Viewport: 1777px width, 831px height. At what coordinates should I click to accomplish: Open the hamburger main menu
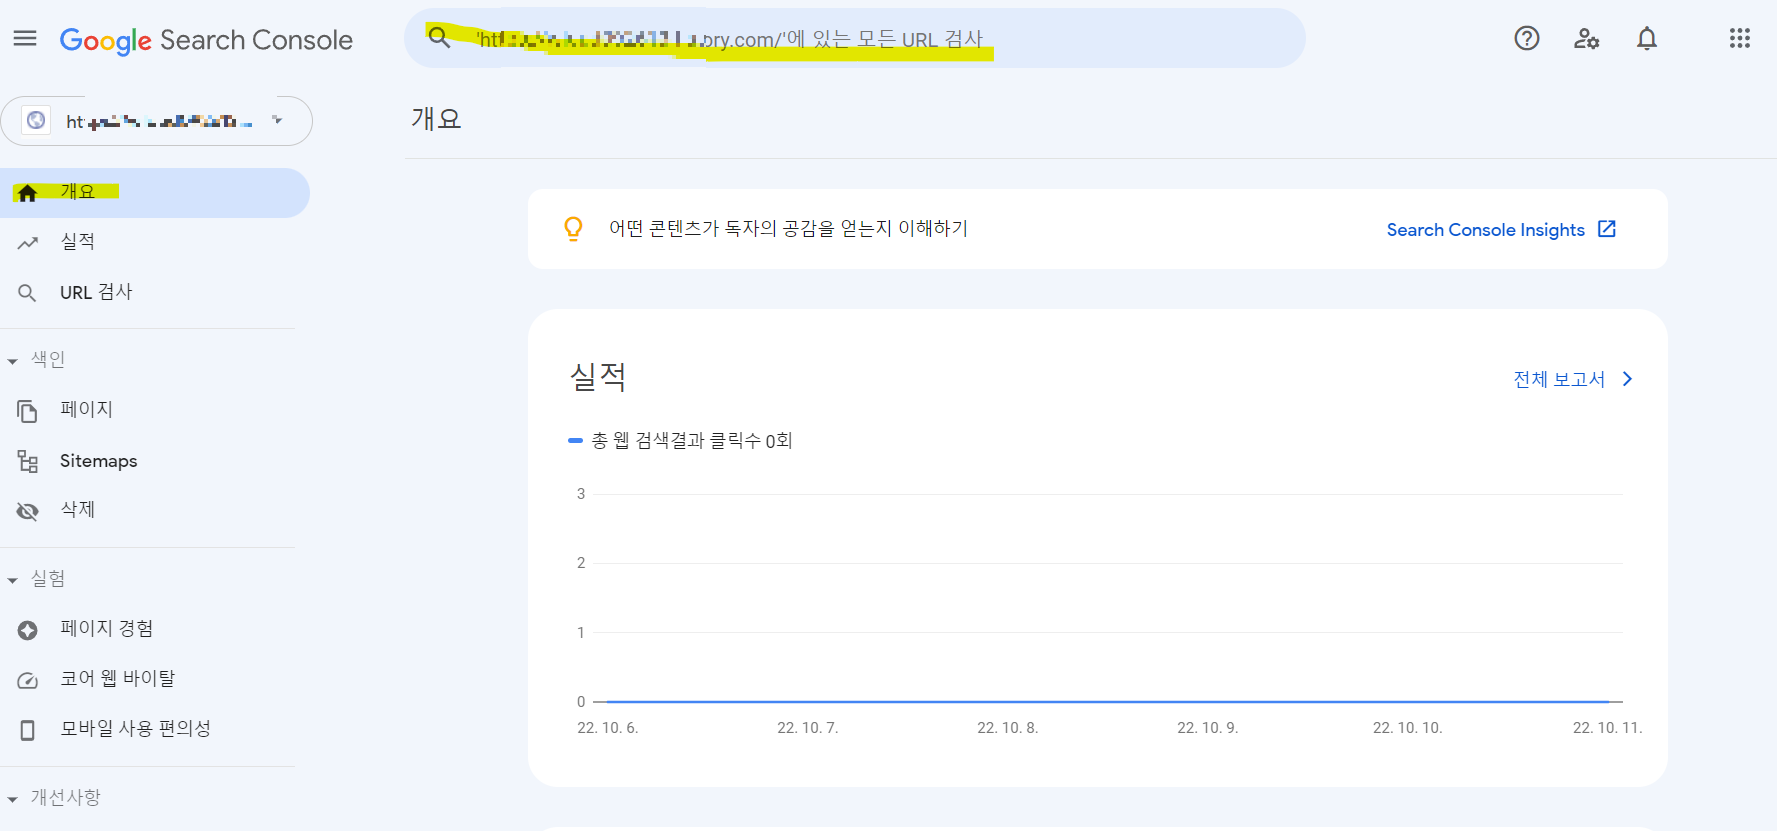point(25,39)
